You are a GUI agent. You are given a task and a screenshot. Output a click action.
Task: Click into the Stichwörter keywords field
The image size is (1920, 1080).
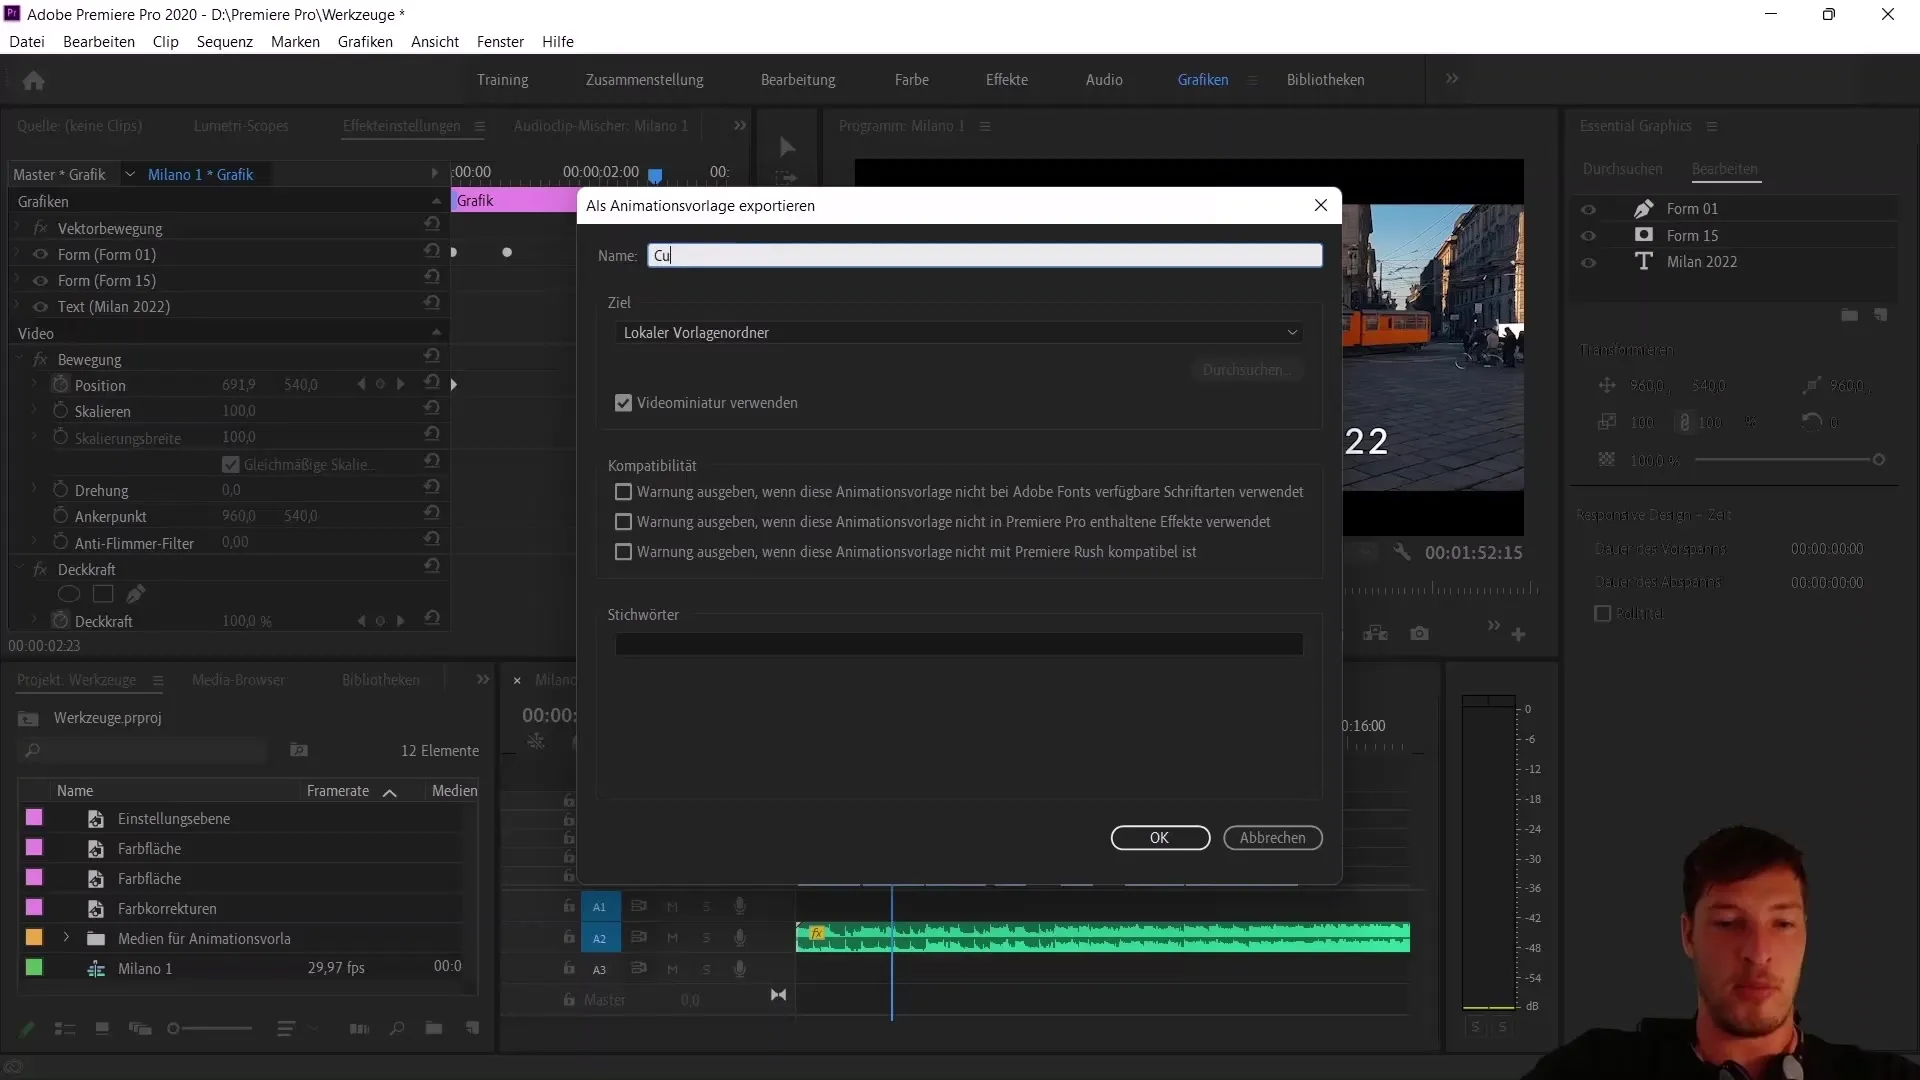(x=959, y=645)
